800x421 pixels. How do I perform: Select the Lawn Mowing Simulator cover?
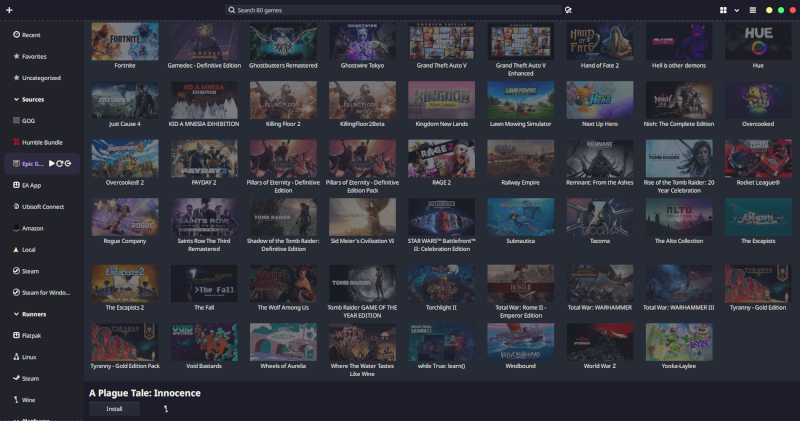pos(520,100)
